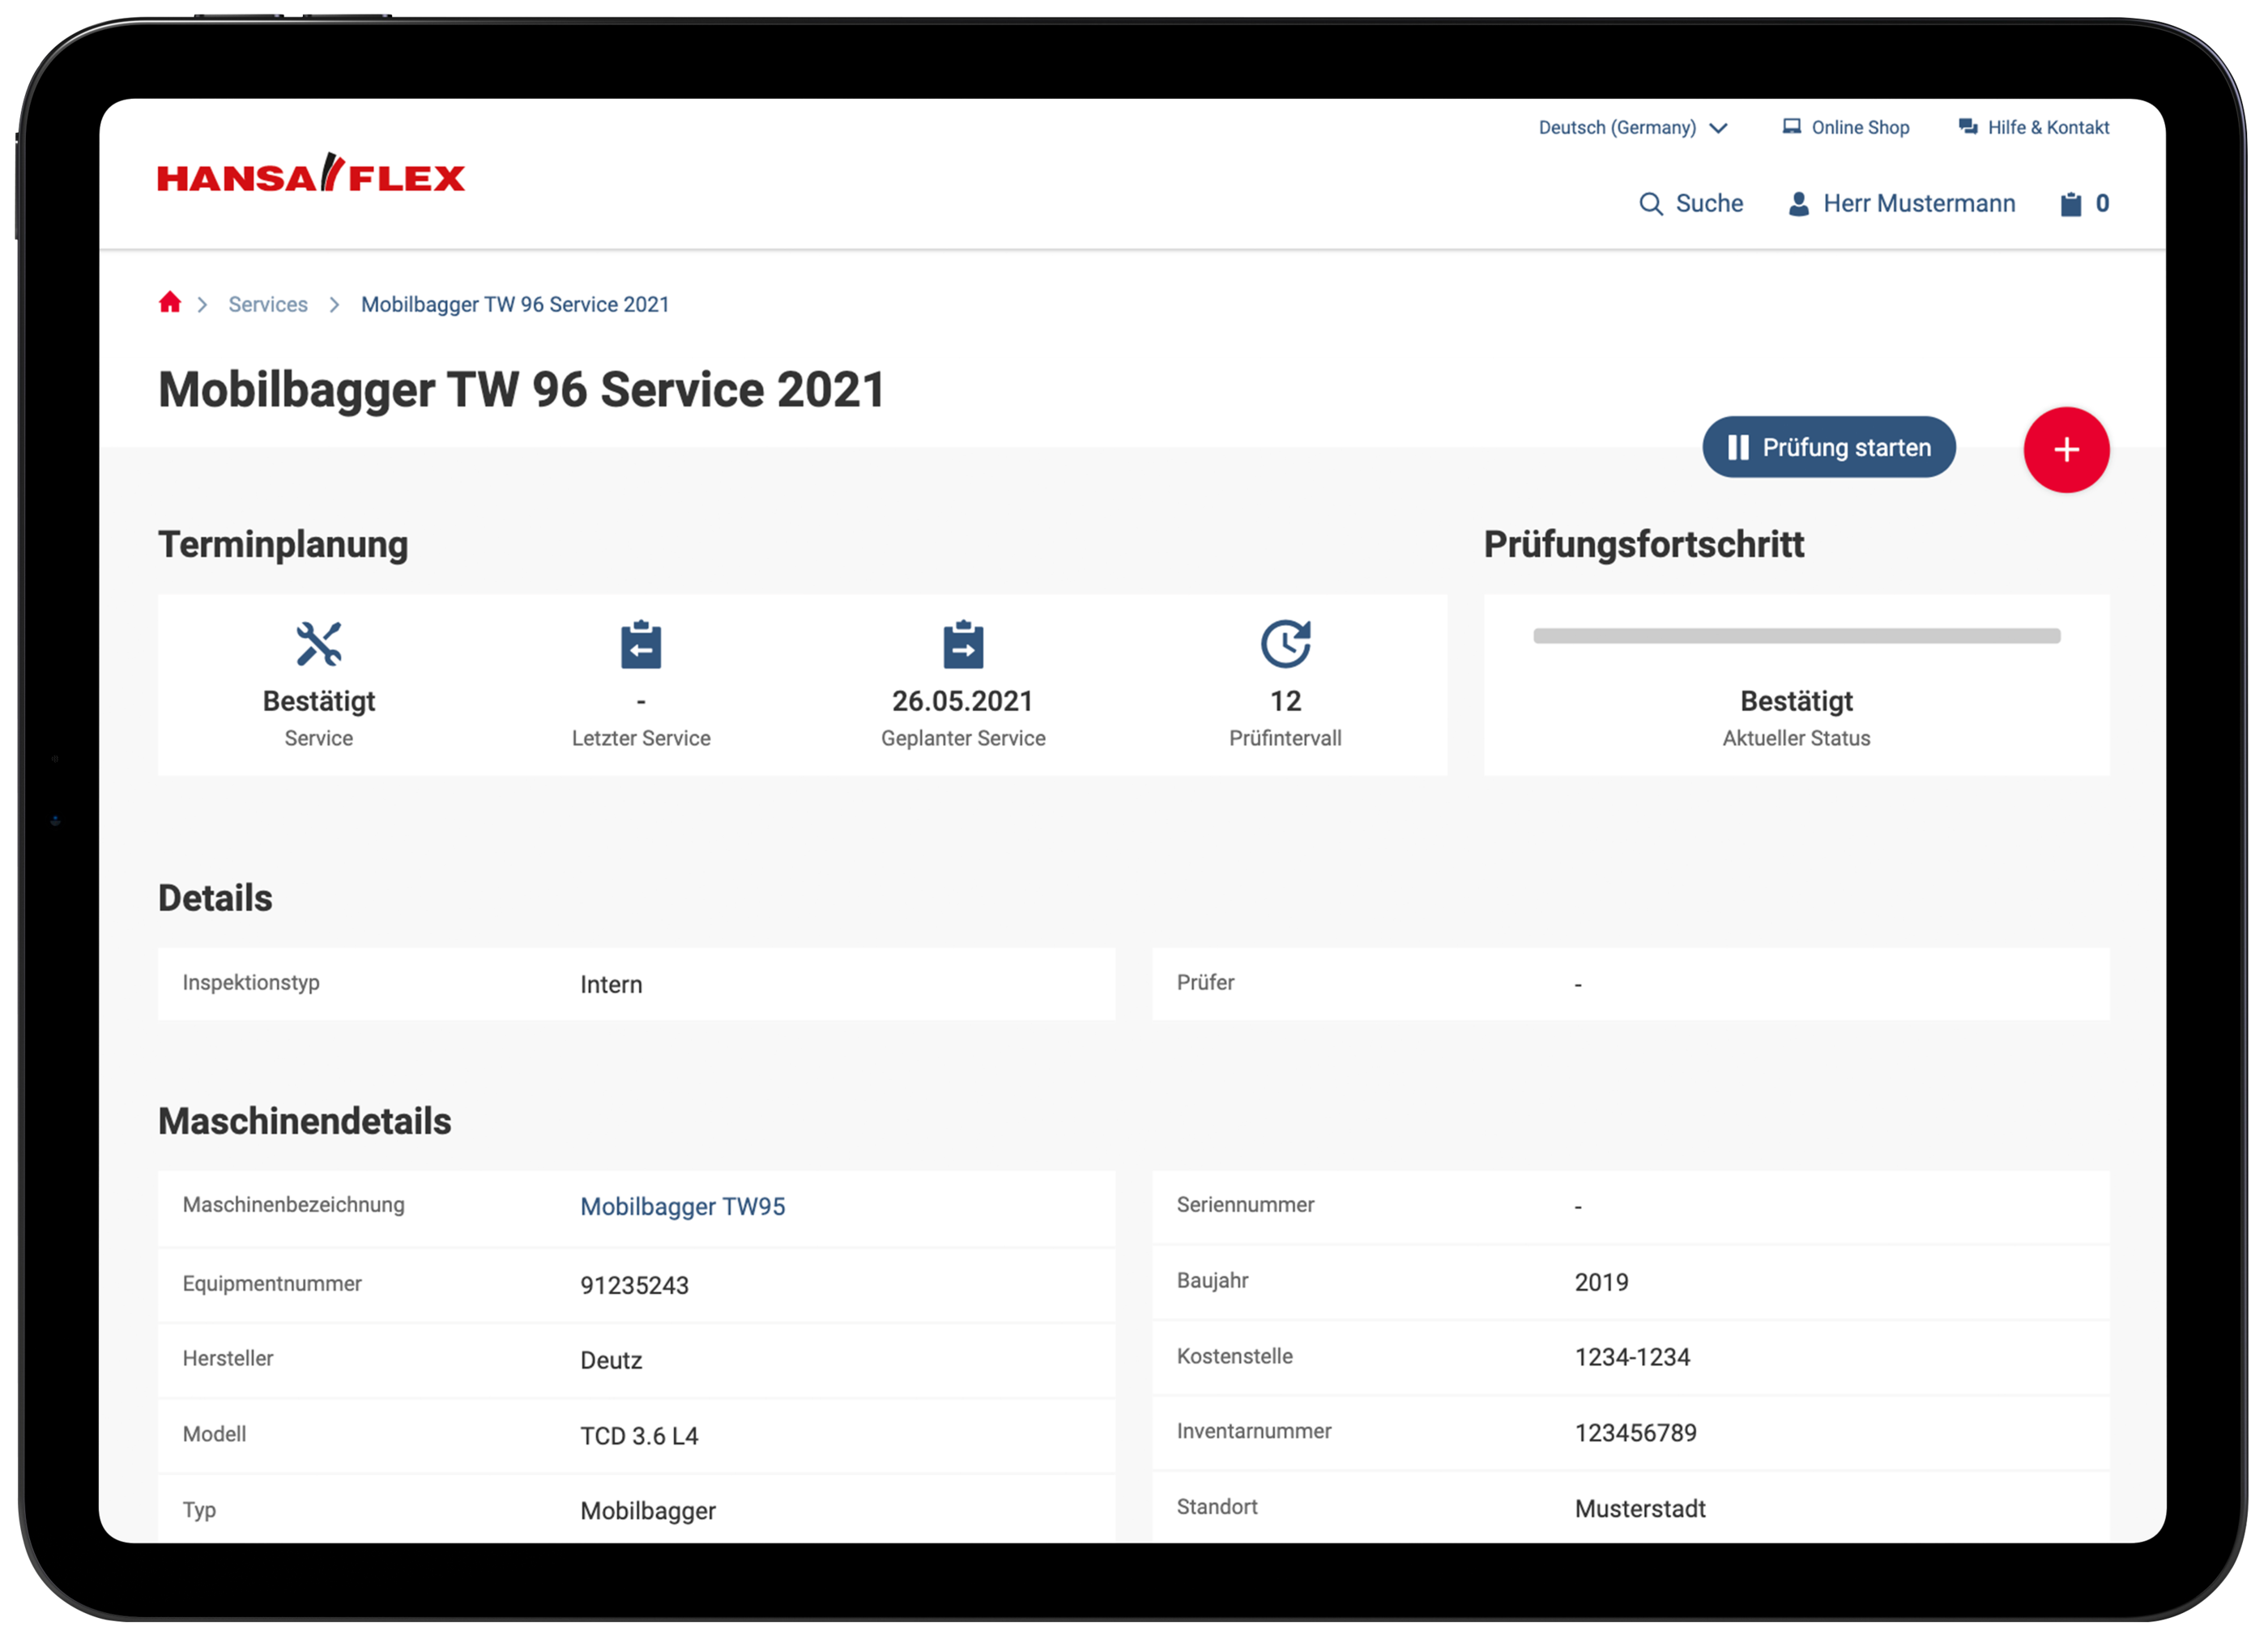Click Hersteller value Deutz
The height and width of the screenshot is (1643, 2268).
(x=611, y=1361)
